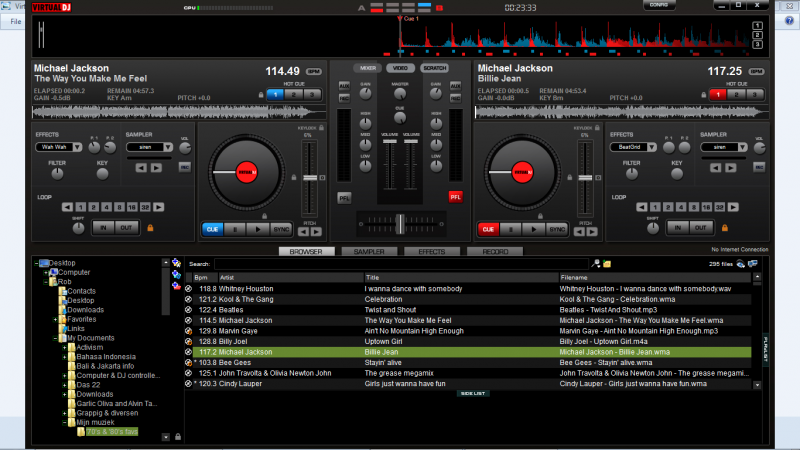Open the Wah Wah effects dropdown

(77, 147)
